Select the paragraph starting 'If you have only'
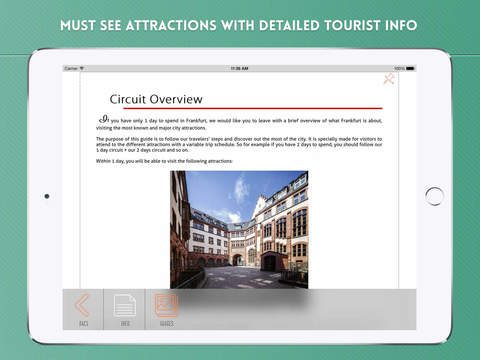The height and width of the screenshot is (360, 480). [239, 123]
